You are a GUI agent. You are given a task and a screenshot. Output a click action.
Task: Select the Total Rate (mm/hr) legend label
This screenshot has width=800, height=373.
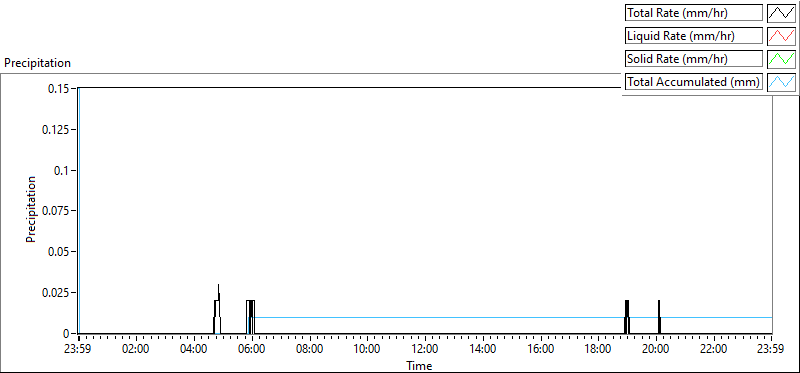694,13
